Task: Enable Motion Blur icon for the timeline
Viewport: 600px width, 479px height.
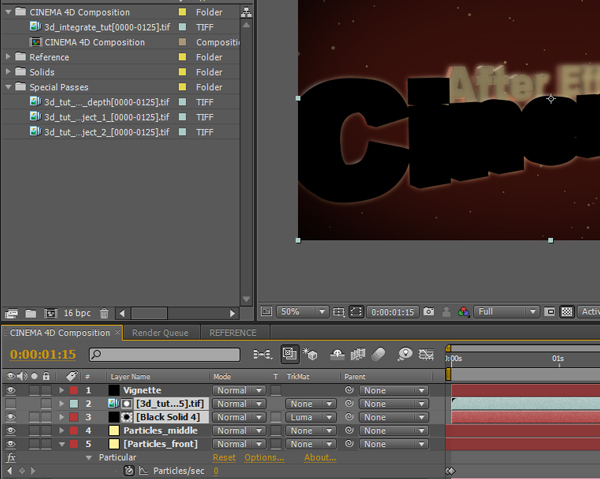Action: click(378, 354)
